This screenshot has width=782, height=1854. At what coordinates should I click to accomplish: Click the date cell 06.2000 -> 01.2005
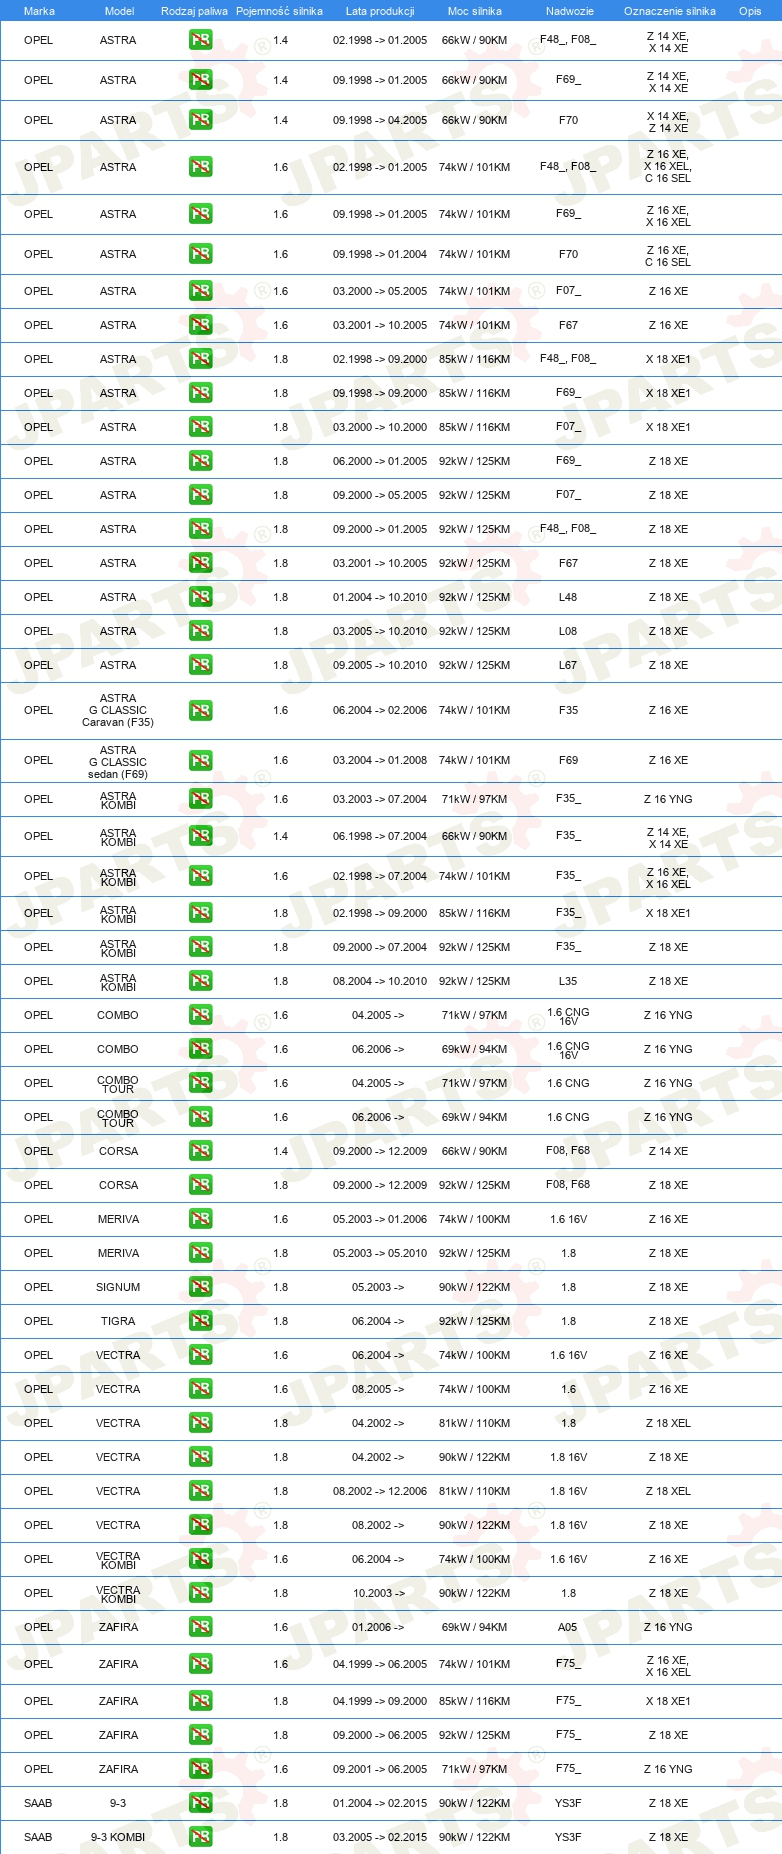pyautogui.click(x=380, y=461)
